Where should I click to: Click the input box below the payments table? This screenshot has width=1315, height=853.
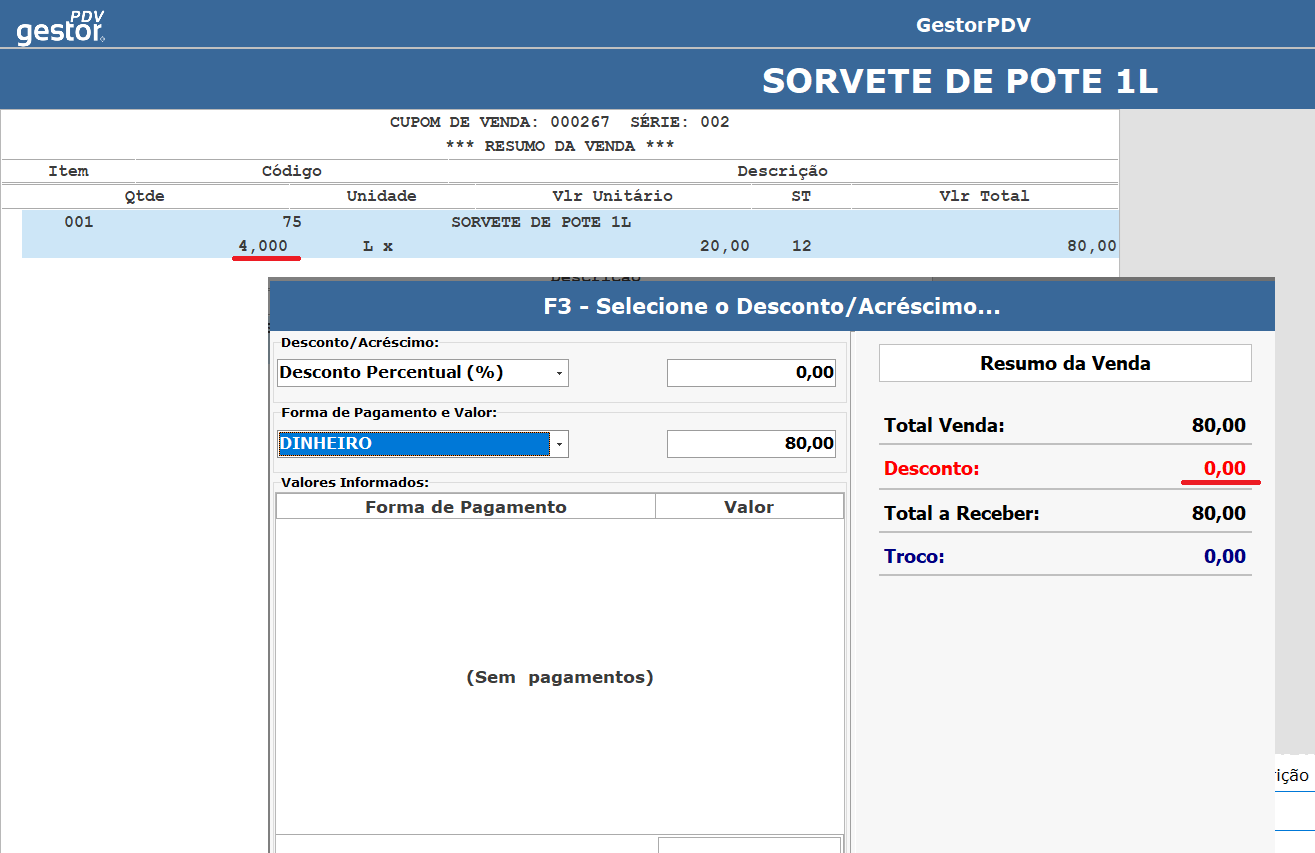click(x=749, y=845)
